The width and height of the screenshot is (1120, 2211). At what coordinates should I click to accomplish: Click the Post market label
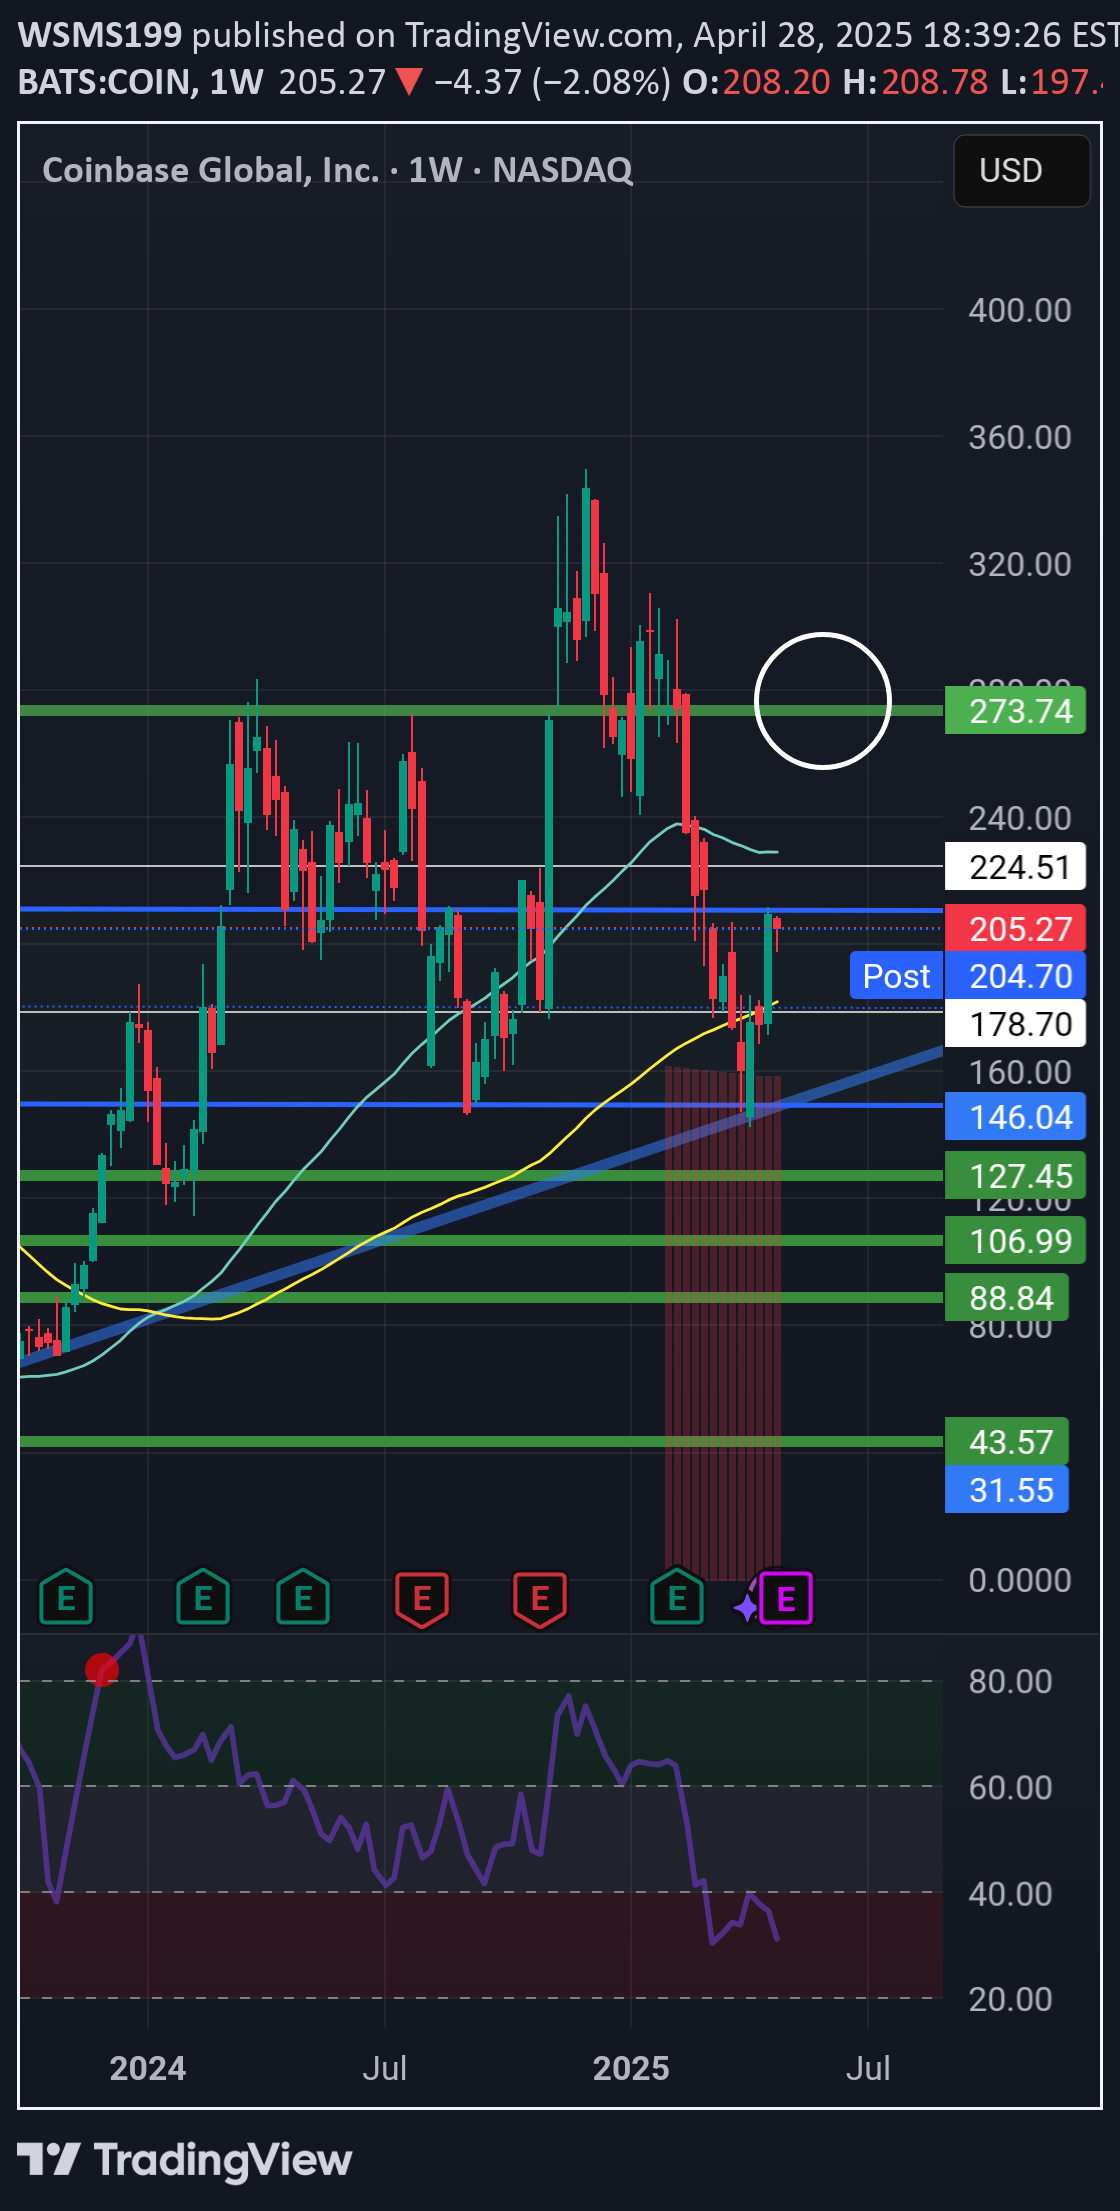point(896,976)
